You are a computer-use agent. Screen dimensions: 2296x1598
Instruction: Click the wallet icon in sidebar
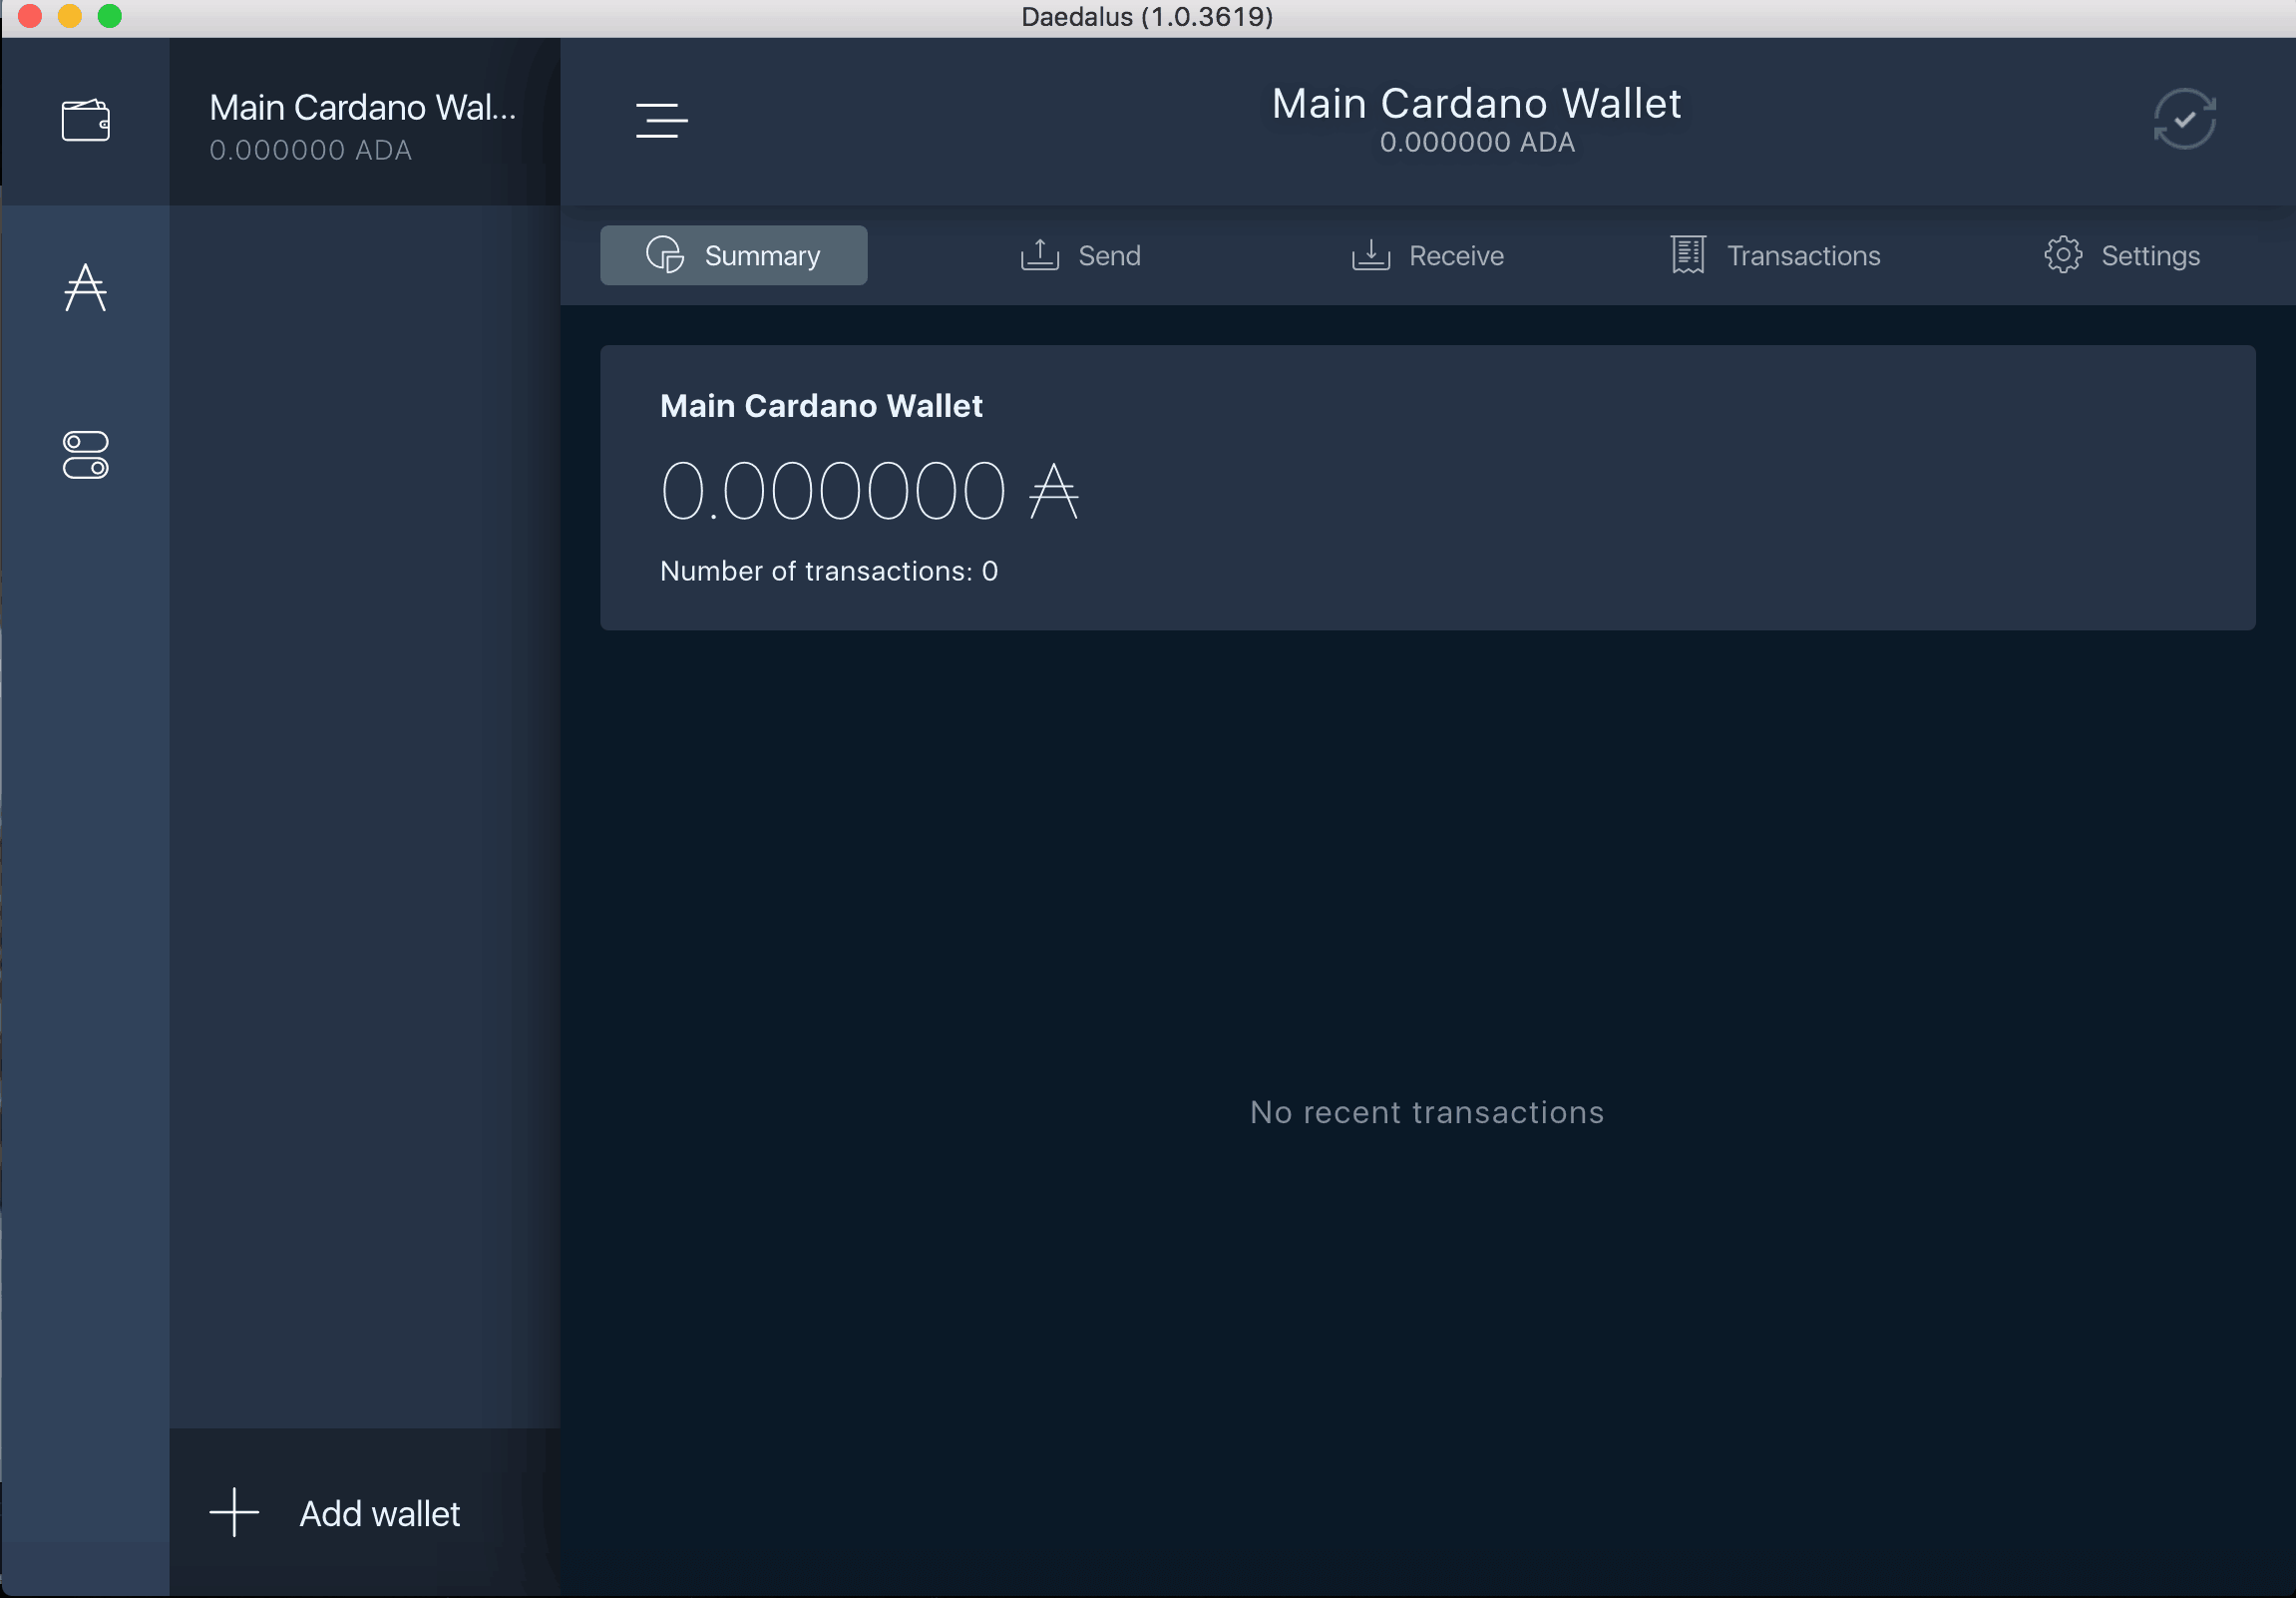[87, 119]
